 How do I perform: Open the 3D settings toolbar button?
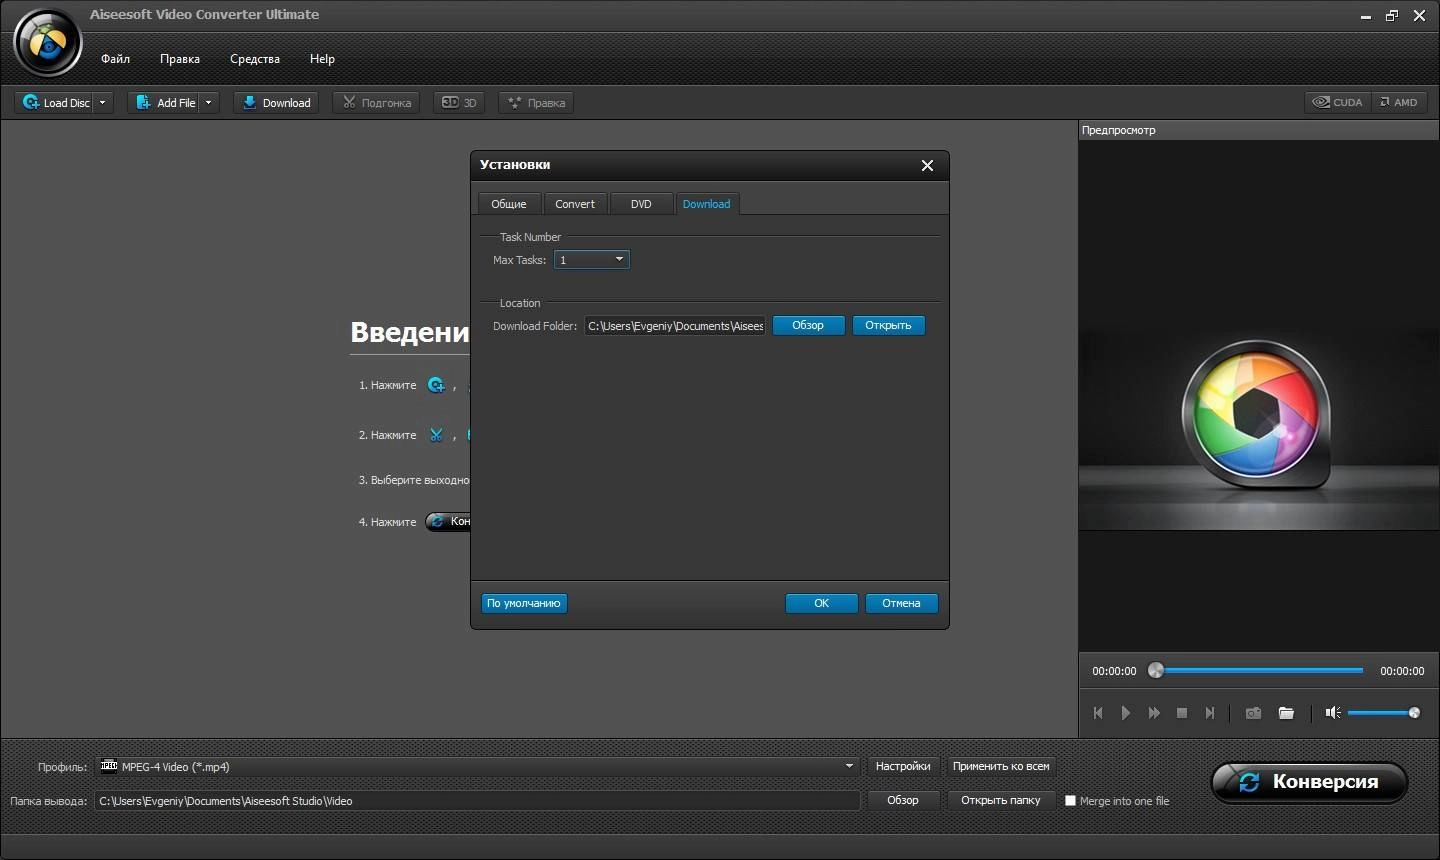(x=459, y=102)
